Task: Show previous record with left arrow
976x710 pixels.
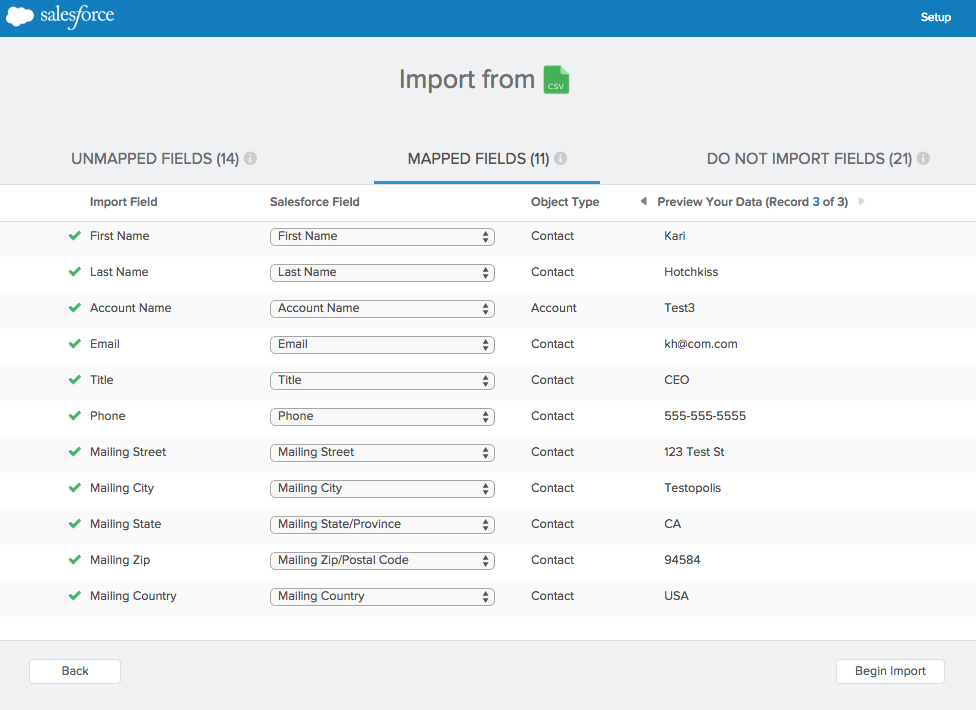Action: click(643, 202)
